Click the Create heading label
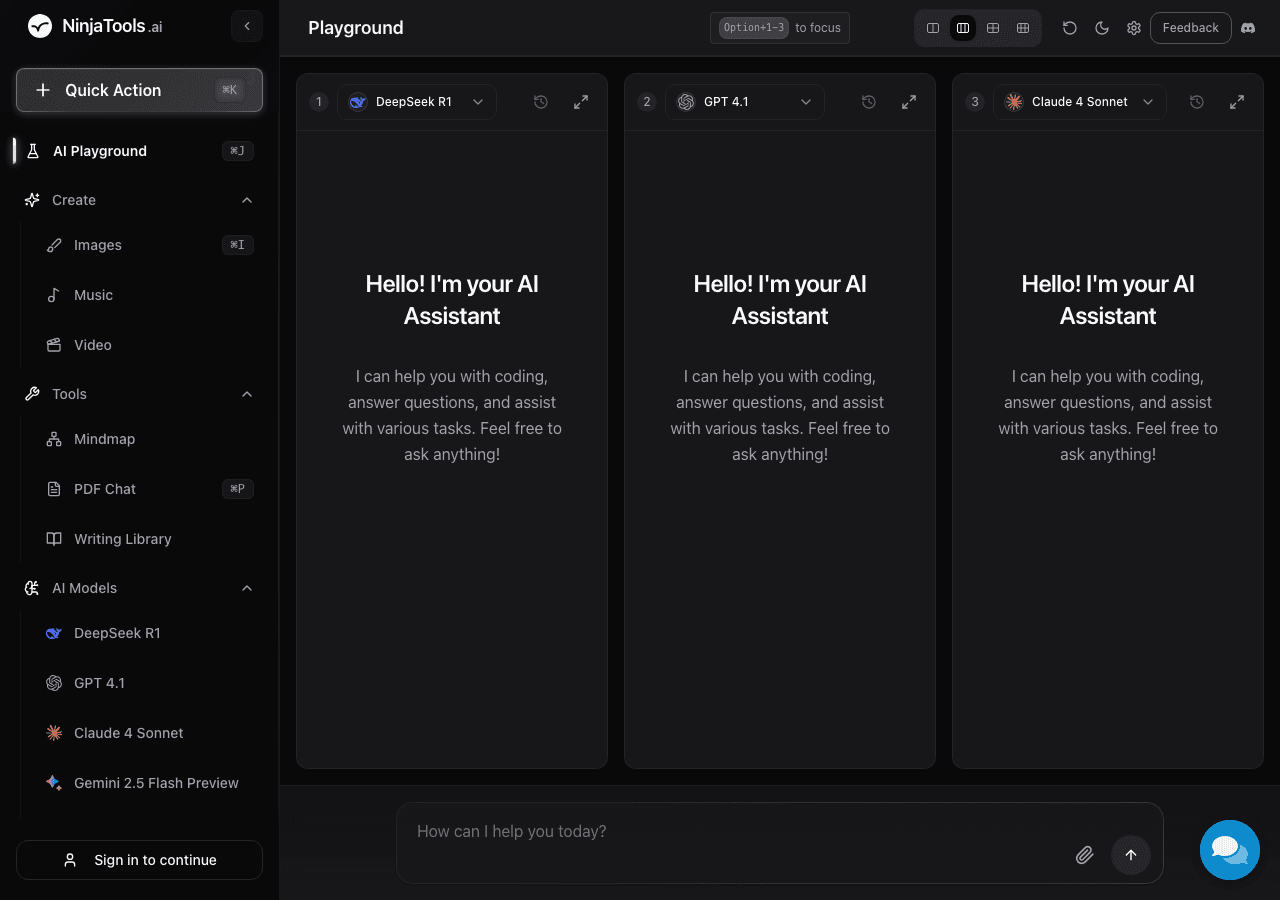Viewport: 1280px width, 900px height. pos(74,200)
